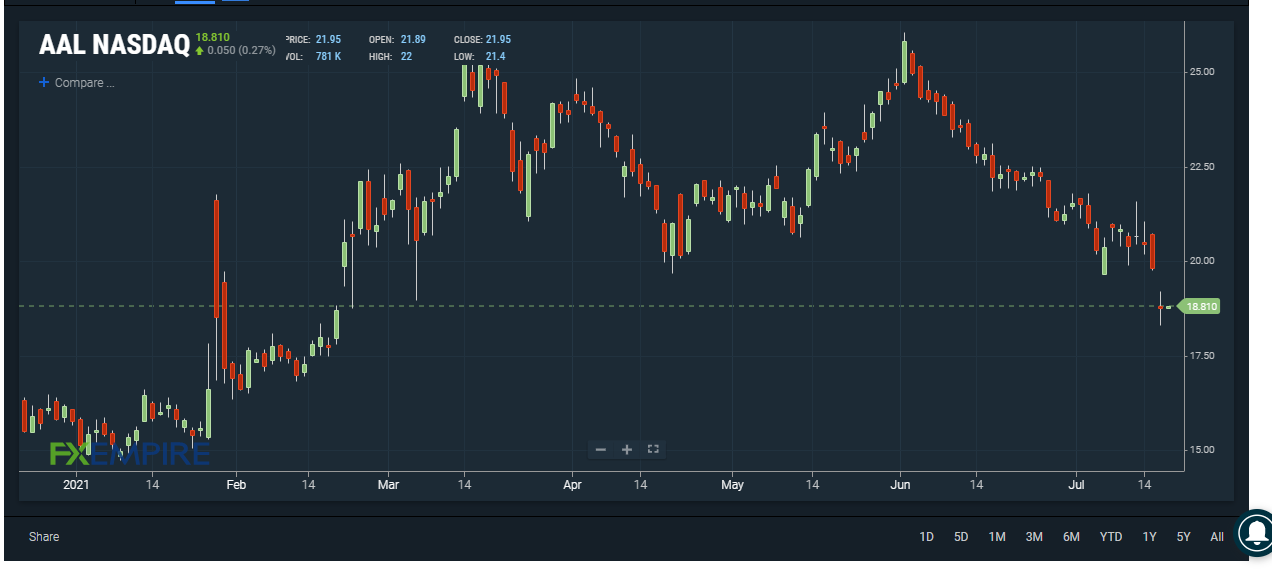The height and width of the screenshot is (574, 1272).
Task: Click the 20.00 price axis label
Action: (x=1201, y=261)
